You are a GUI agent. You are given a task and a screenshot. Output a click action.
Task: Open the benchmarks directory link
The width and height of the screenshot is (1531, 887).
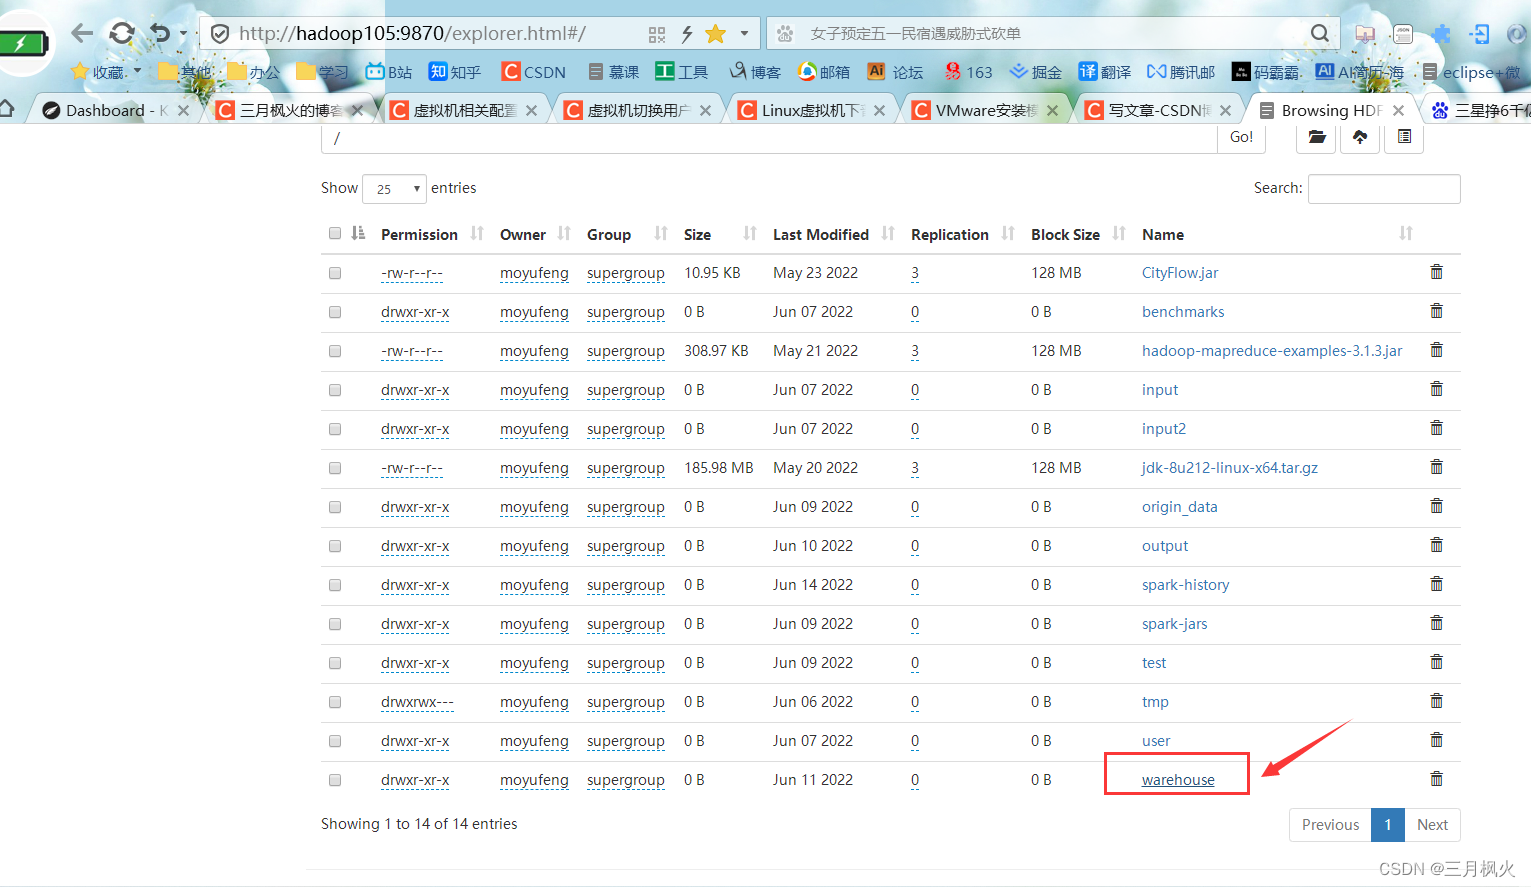point(1183,312)
